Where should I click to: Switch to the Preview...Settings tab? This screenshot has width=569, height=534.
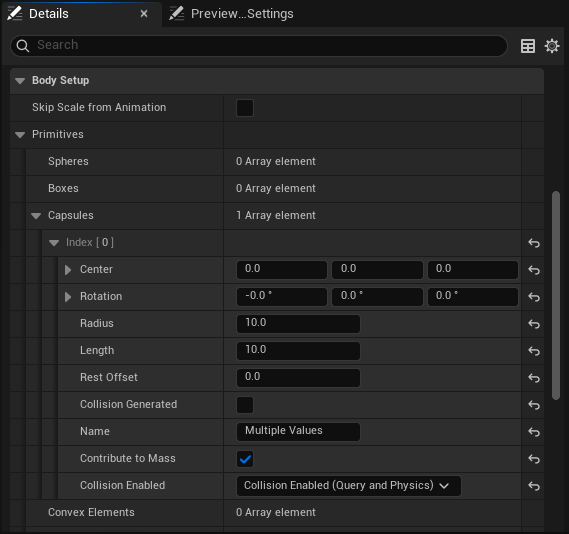point(232,14)
